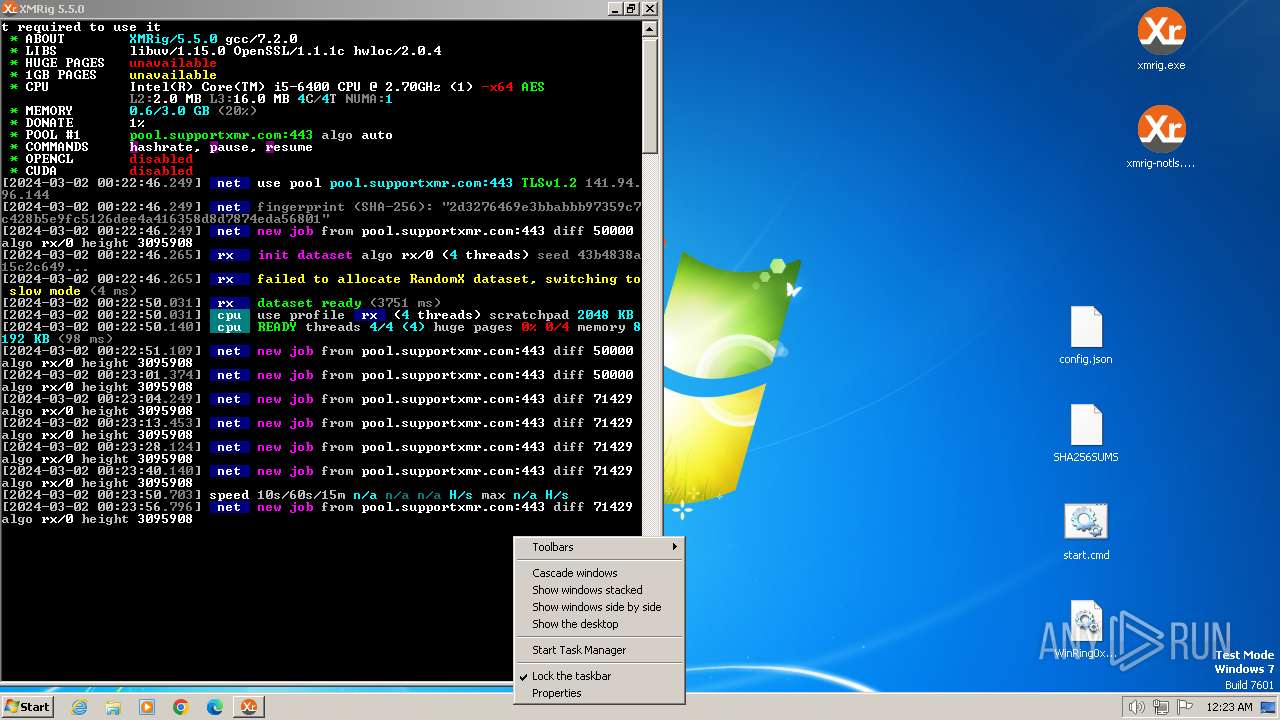Close the XMRig 5.5.0 window
The height and width of the screenshot is (720, 1280).
click(x=649, y=9)
